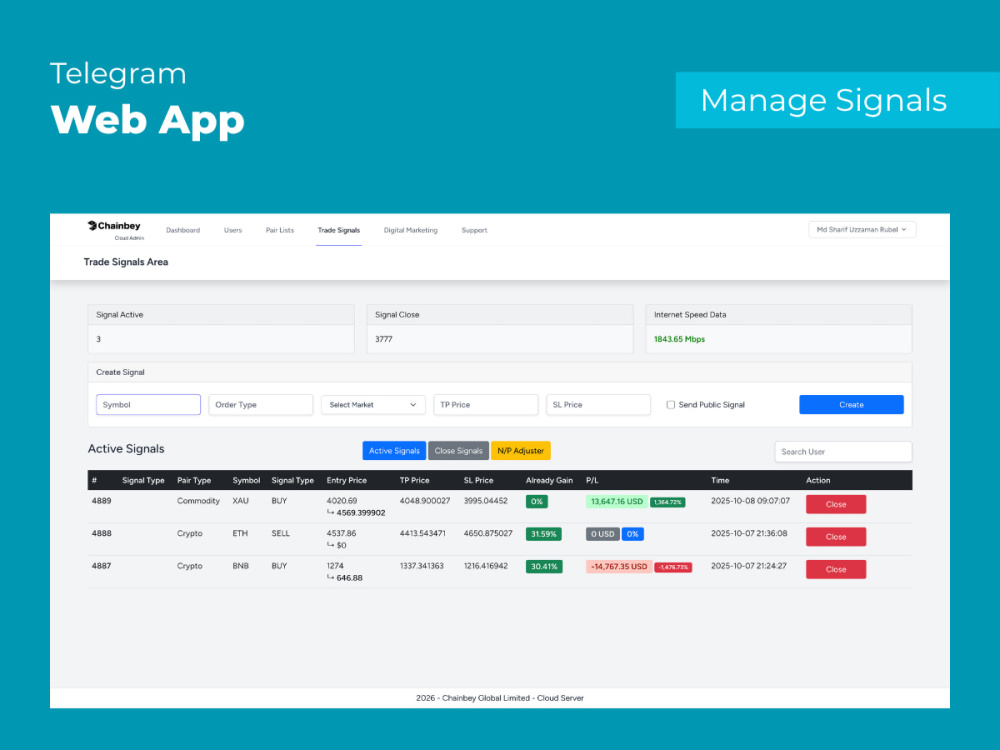Screen dimensions: 1000x750
Task: Click the 1216.416942 SL price cell
Action: (486, 566)
